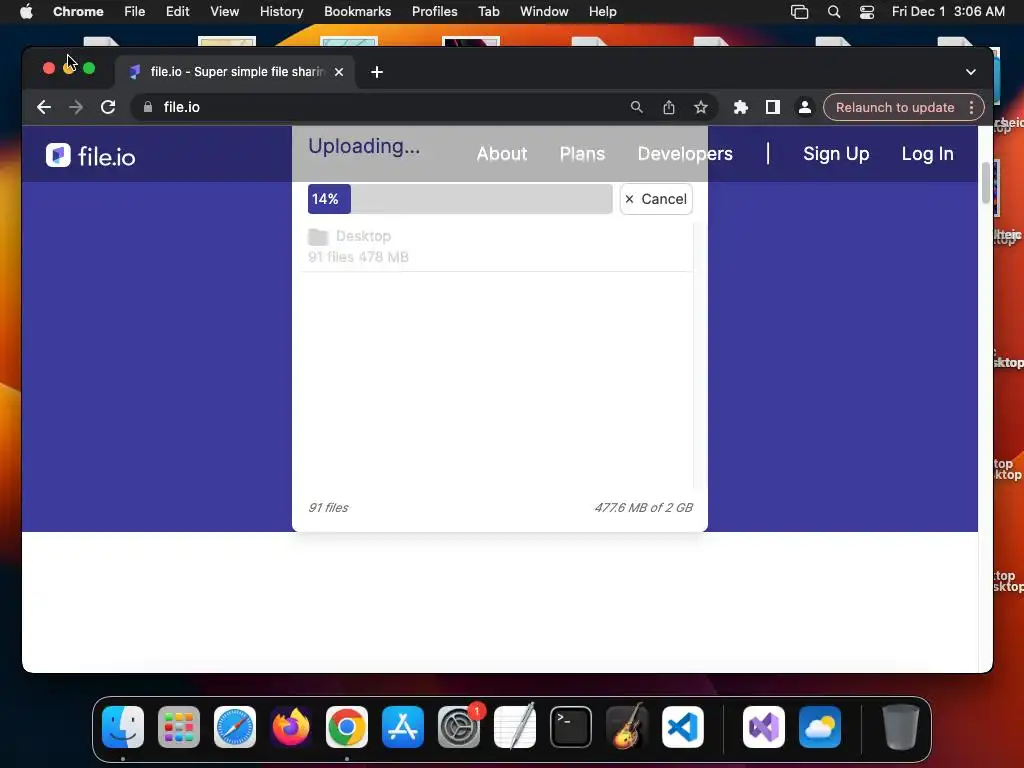Open Firefox from the Dock

(x=291, y=727)
